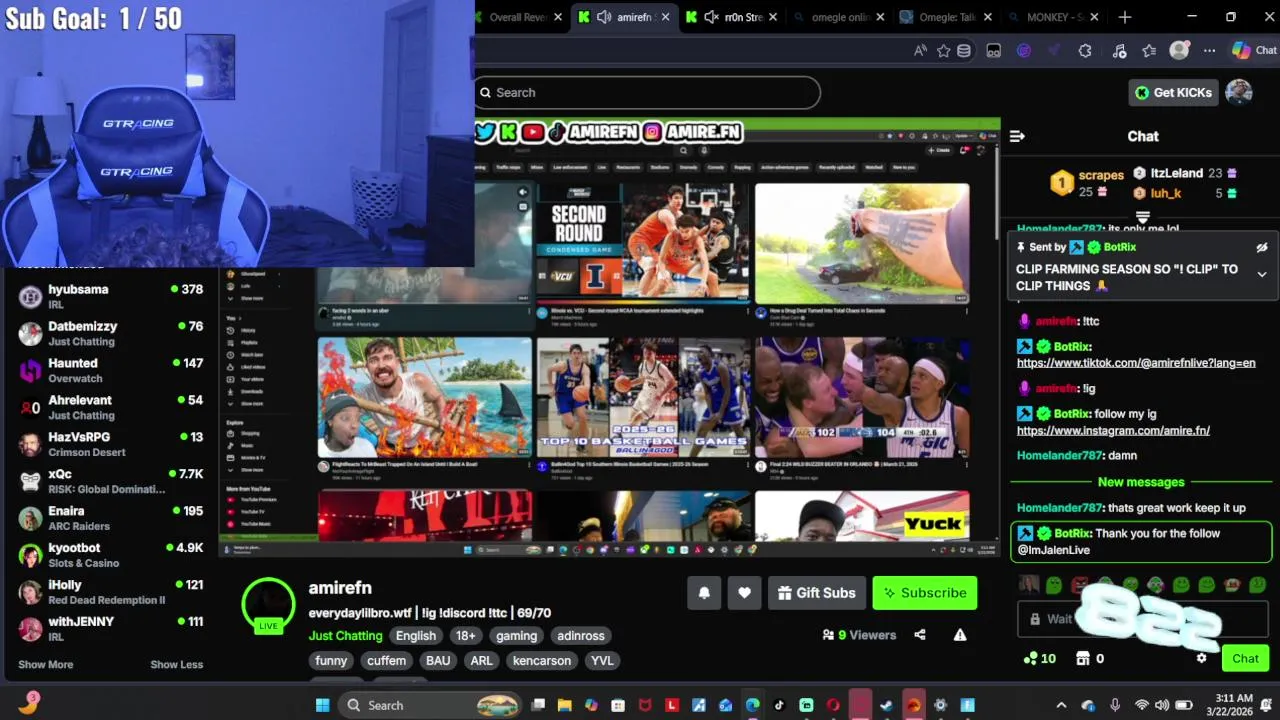Open instagram.com/amire.fn link in chat
Screen dimensions: 1280x720
click(x=1113, y=430)
